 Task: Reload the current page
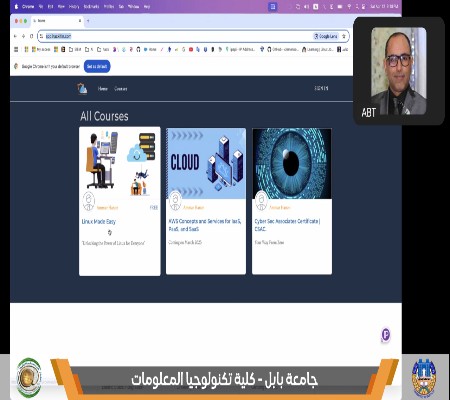[31, 36]
